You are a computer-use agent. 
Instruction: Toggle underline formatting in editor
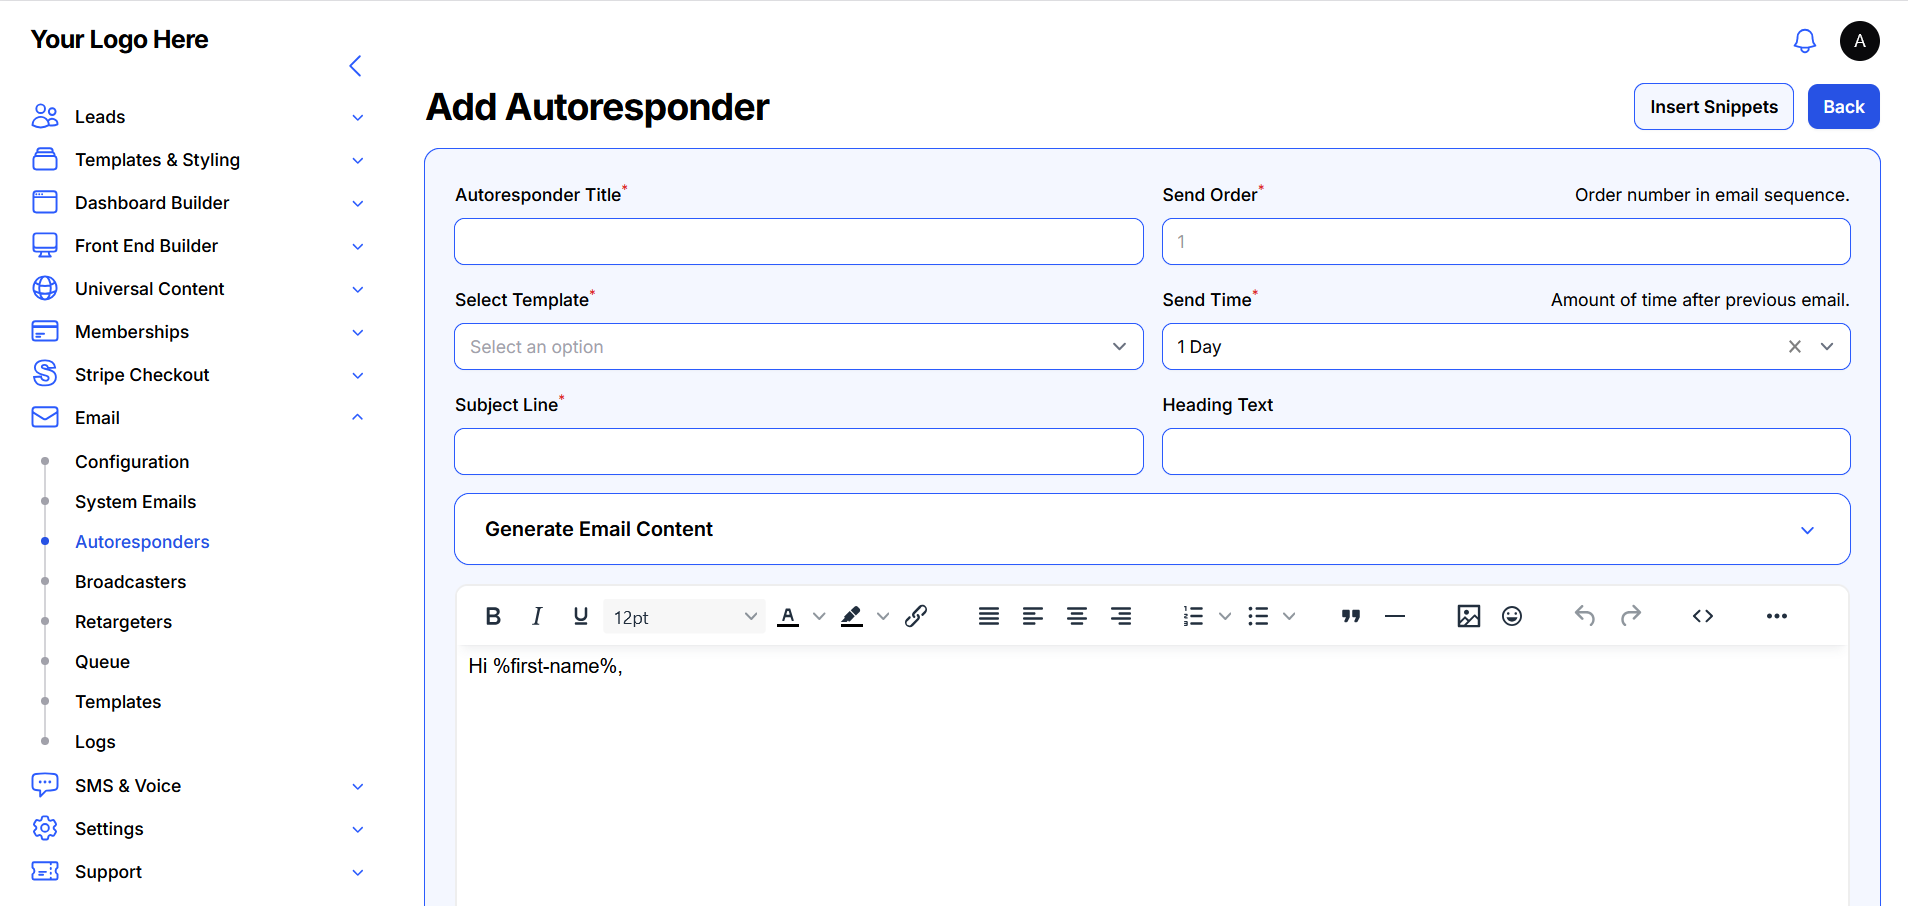tap(581, 616)
